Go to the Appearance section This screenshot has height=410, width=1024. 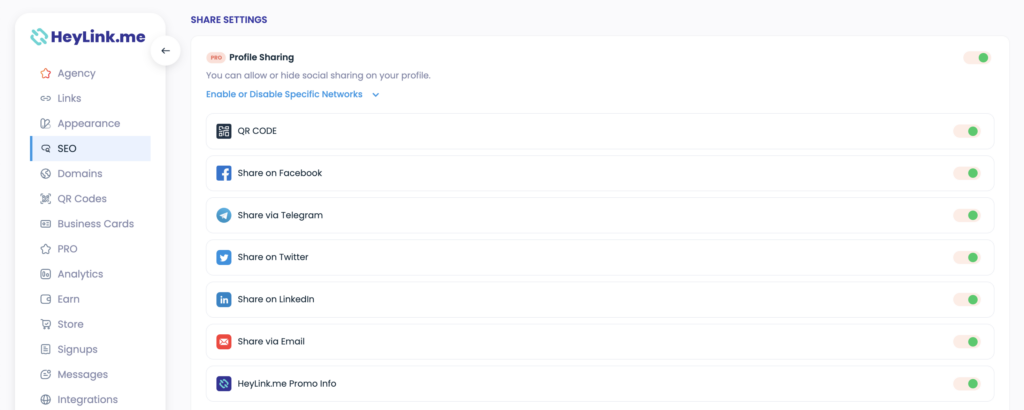coord(90,123)
